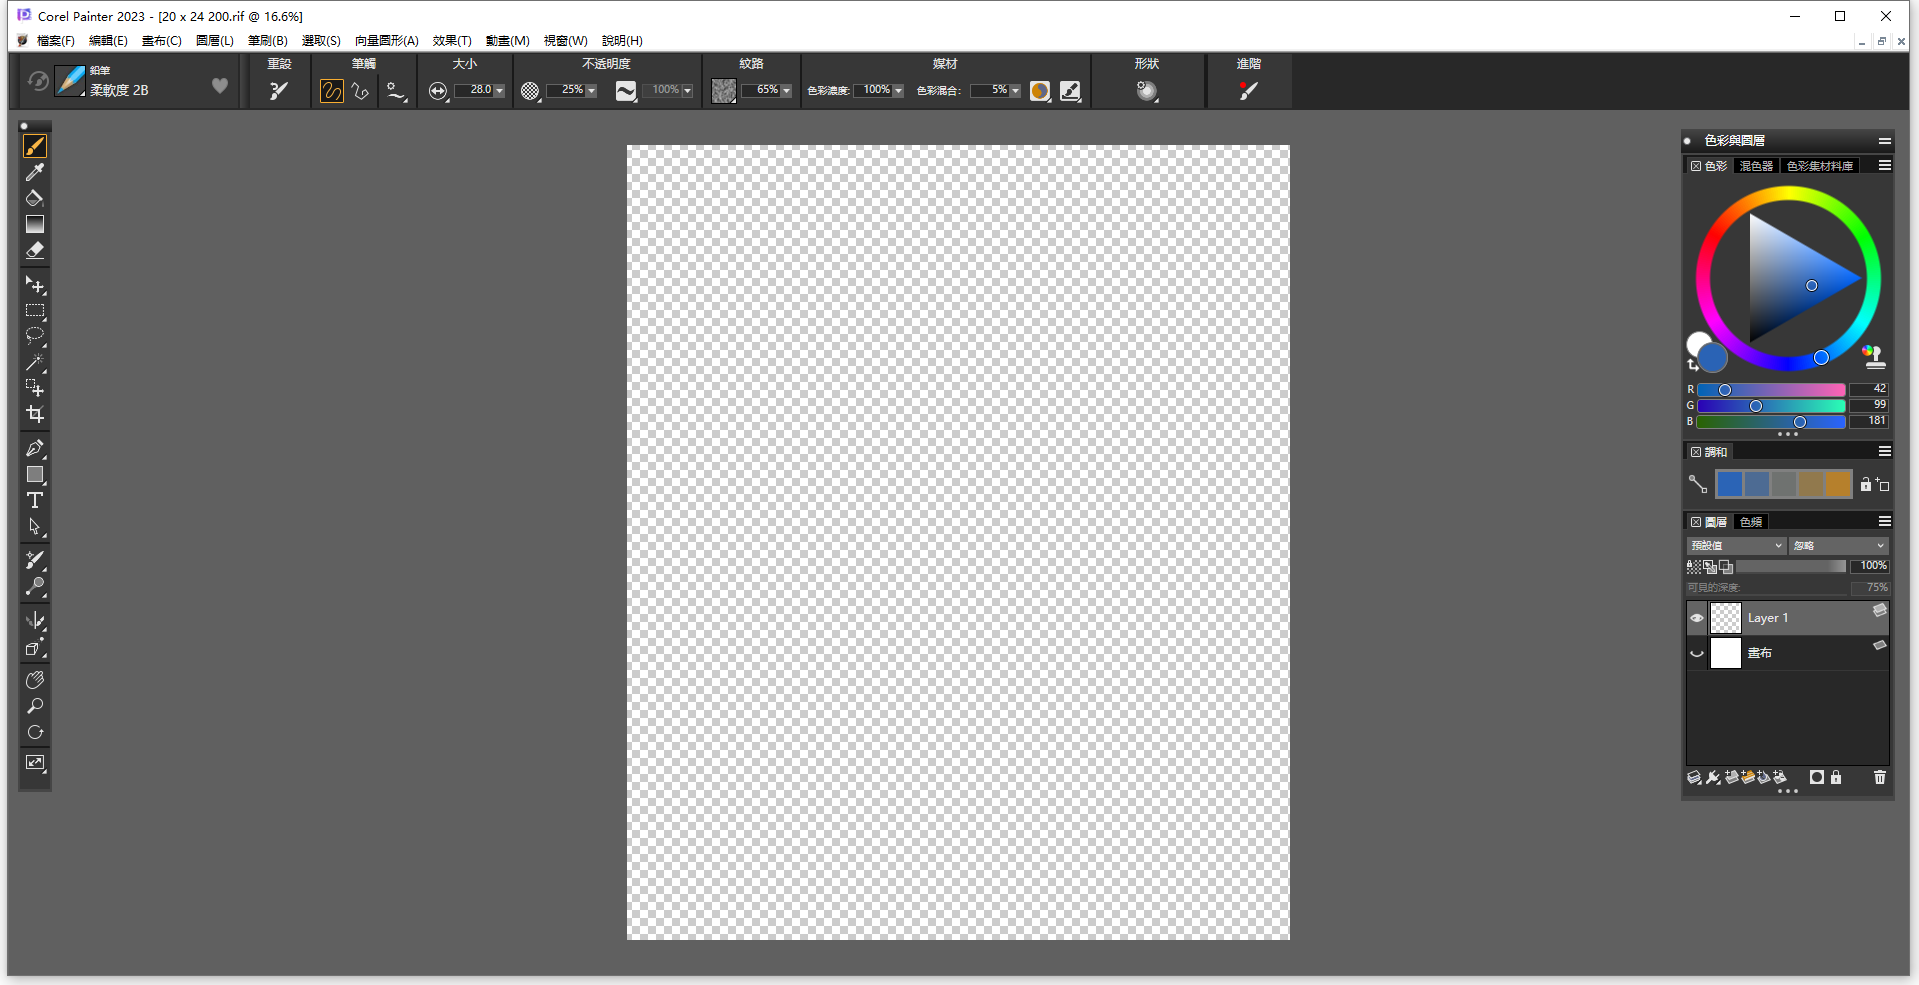
Task: Open the grain 65% dropdown
Action: pos(786,91)
